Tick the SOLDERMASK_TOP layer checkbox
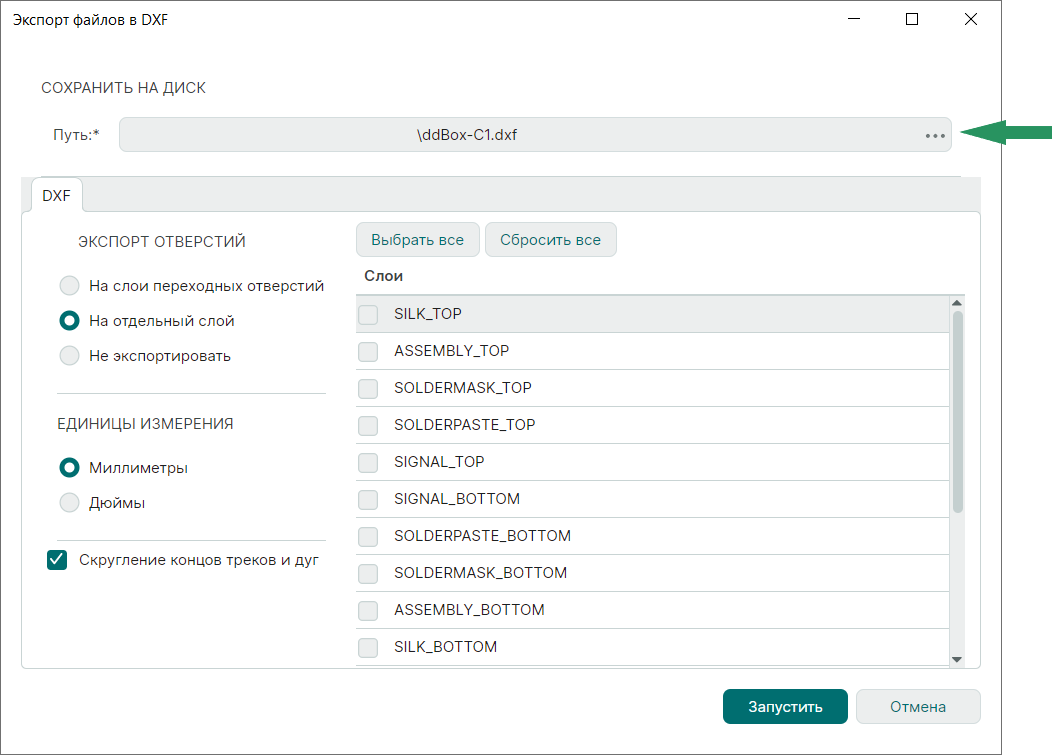 click(368, 388)
